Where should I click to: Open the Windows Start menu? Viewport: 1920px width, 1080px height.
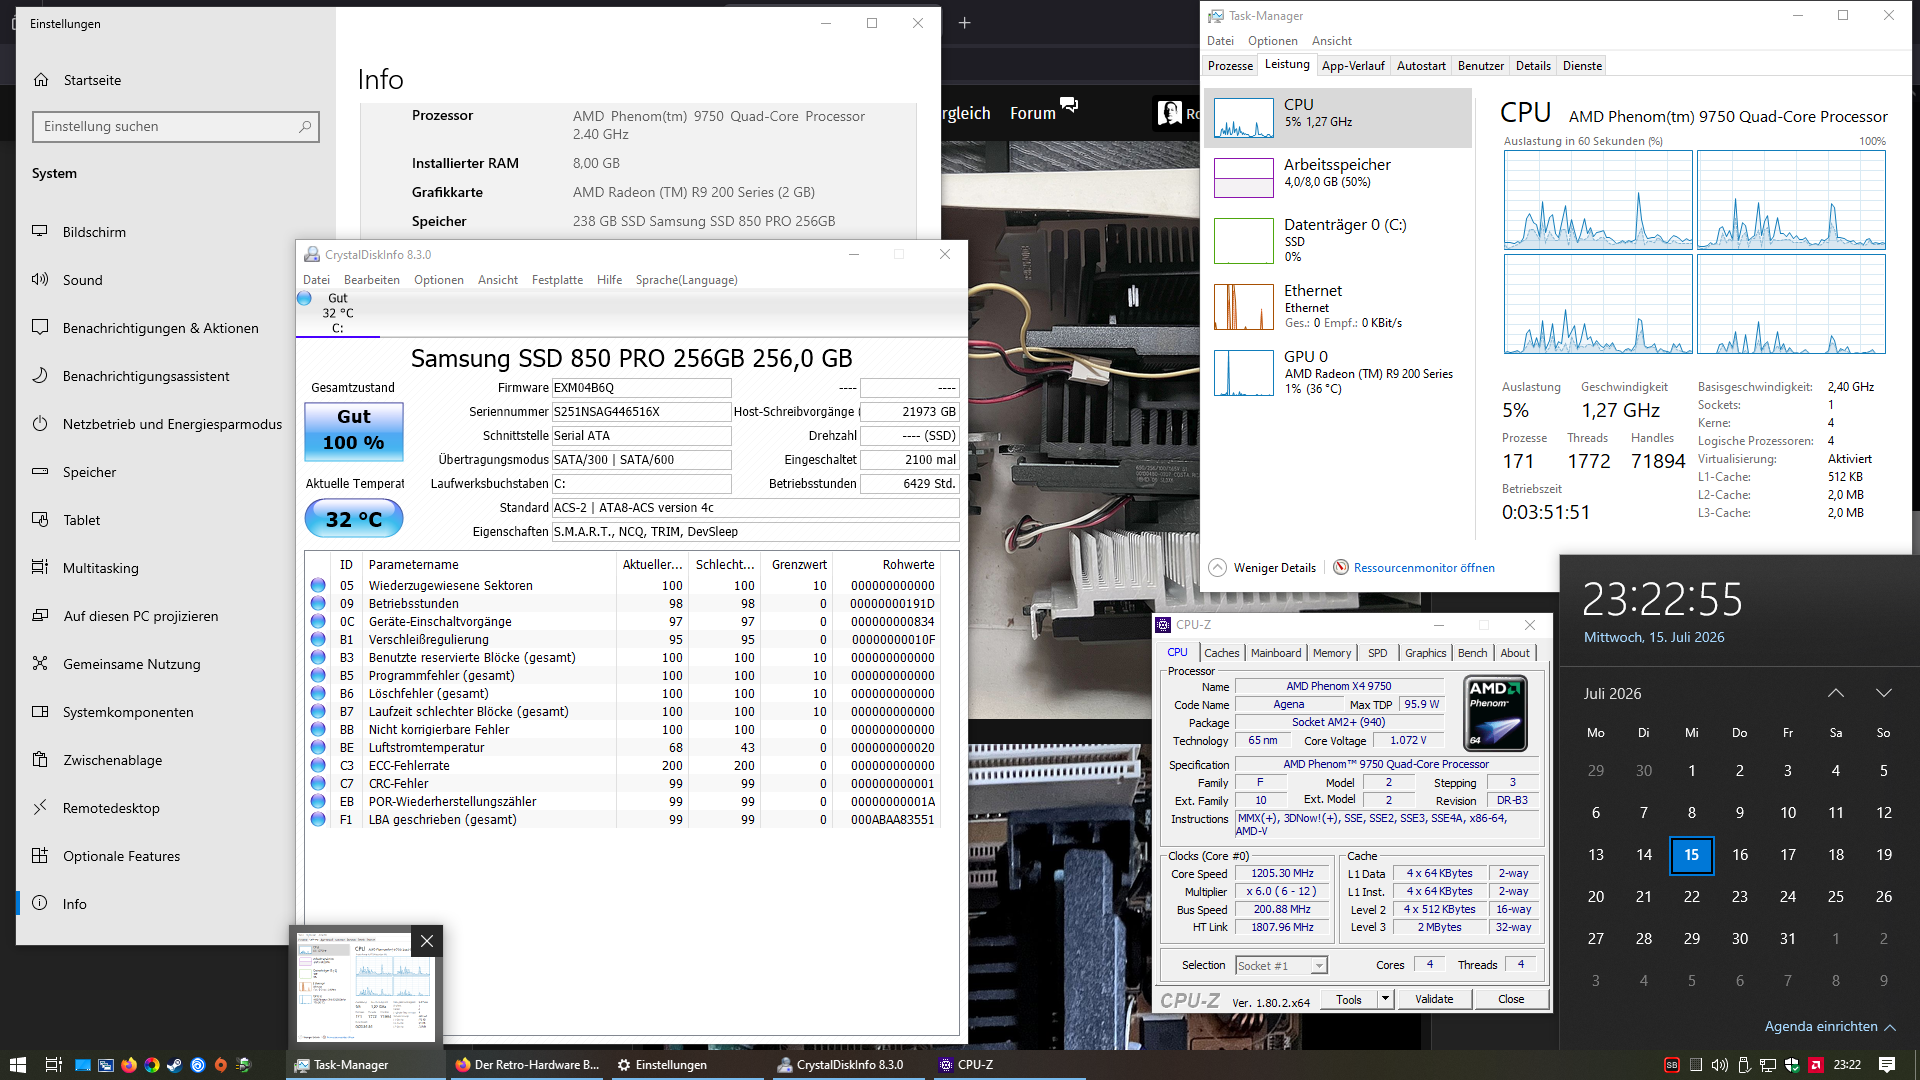pos(17,1065)
